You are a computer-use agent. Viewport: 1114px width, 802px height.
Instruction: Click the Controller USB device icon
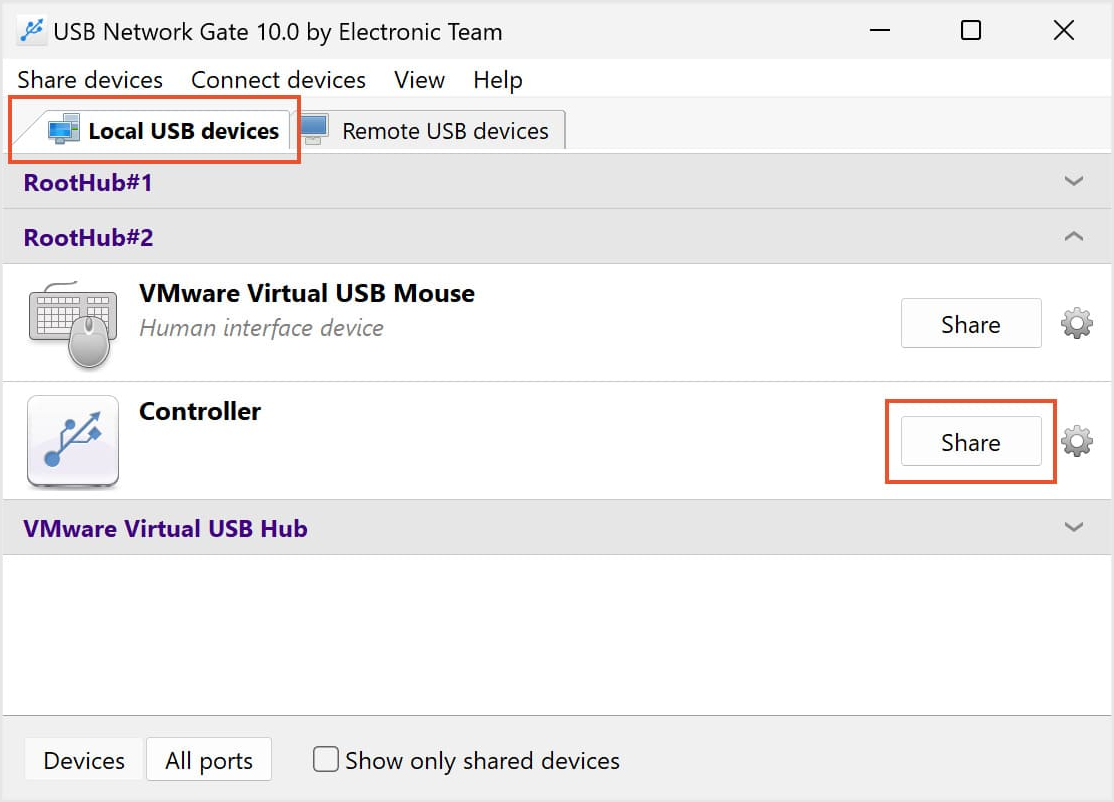pos(73,441)
